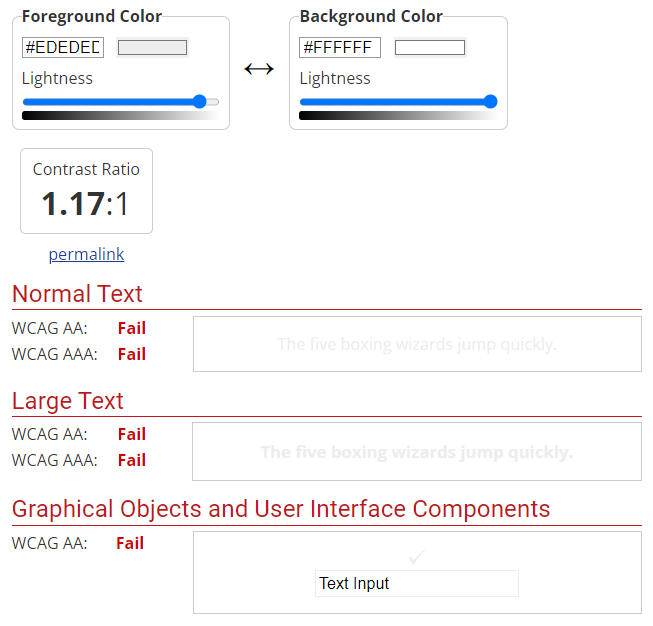Viewport: 653px width, 626px height.
Task: Click the background Lightness slider handle
Action: point(490,101)
